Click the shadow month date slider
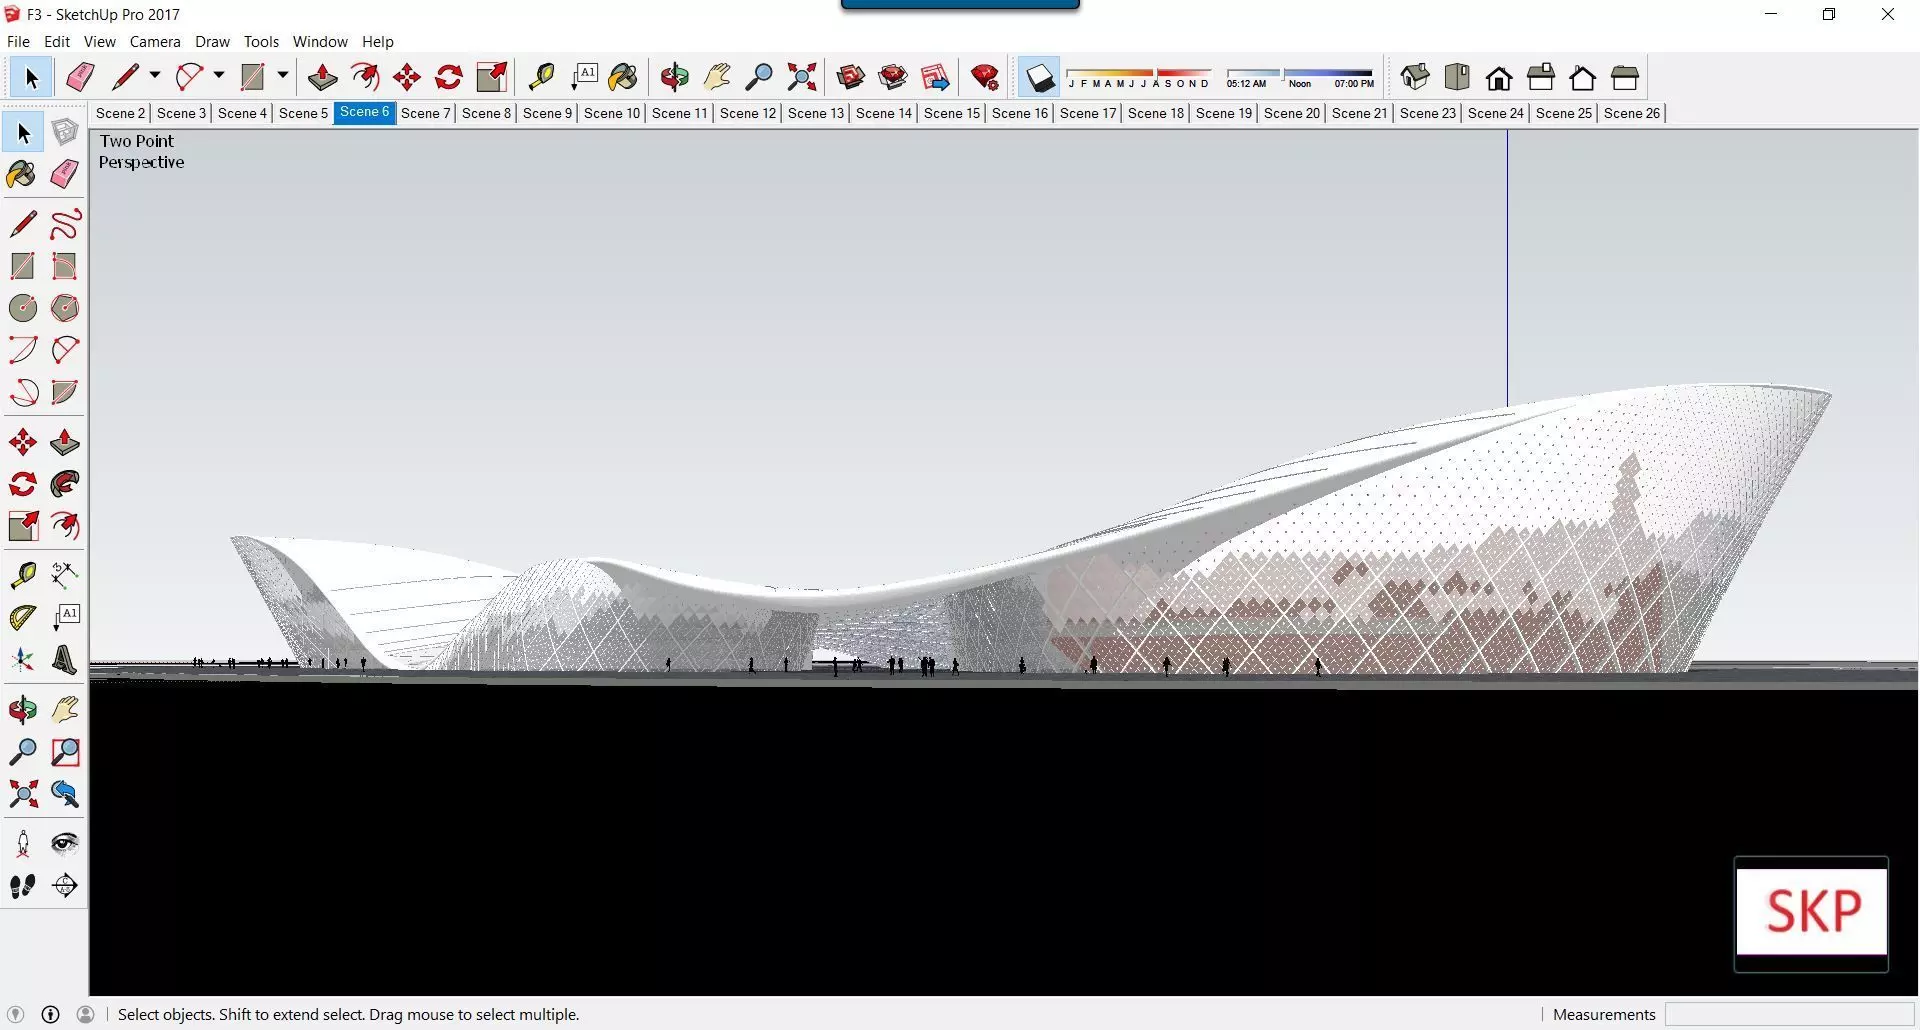Image resolution: width=1920 pixels, height=1030 pixels. tap(1139, 77)
